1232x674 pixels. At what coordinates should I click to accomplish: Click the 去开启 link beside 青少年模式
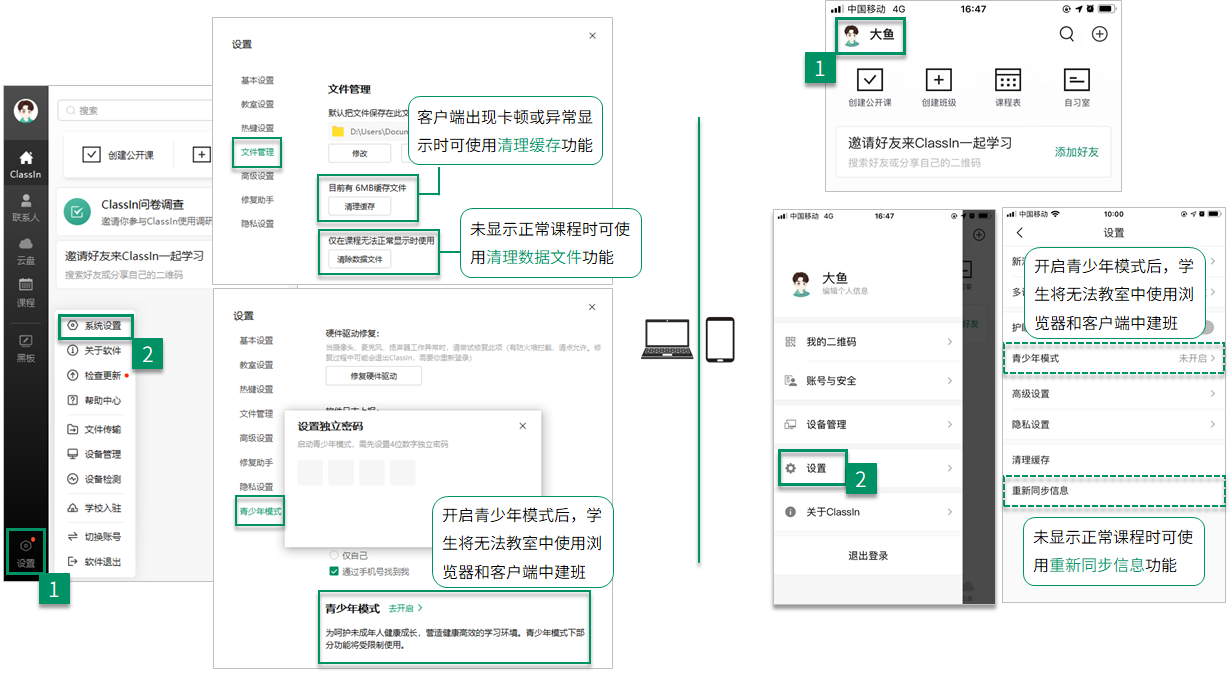tap(405, 608)
